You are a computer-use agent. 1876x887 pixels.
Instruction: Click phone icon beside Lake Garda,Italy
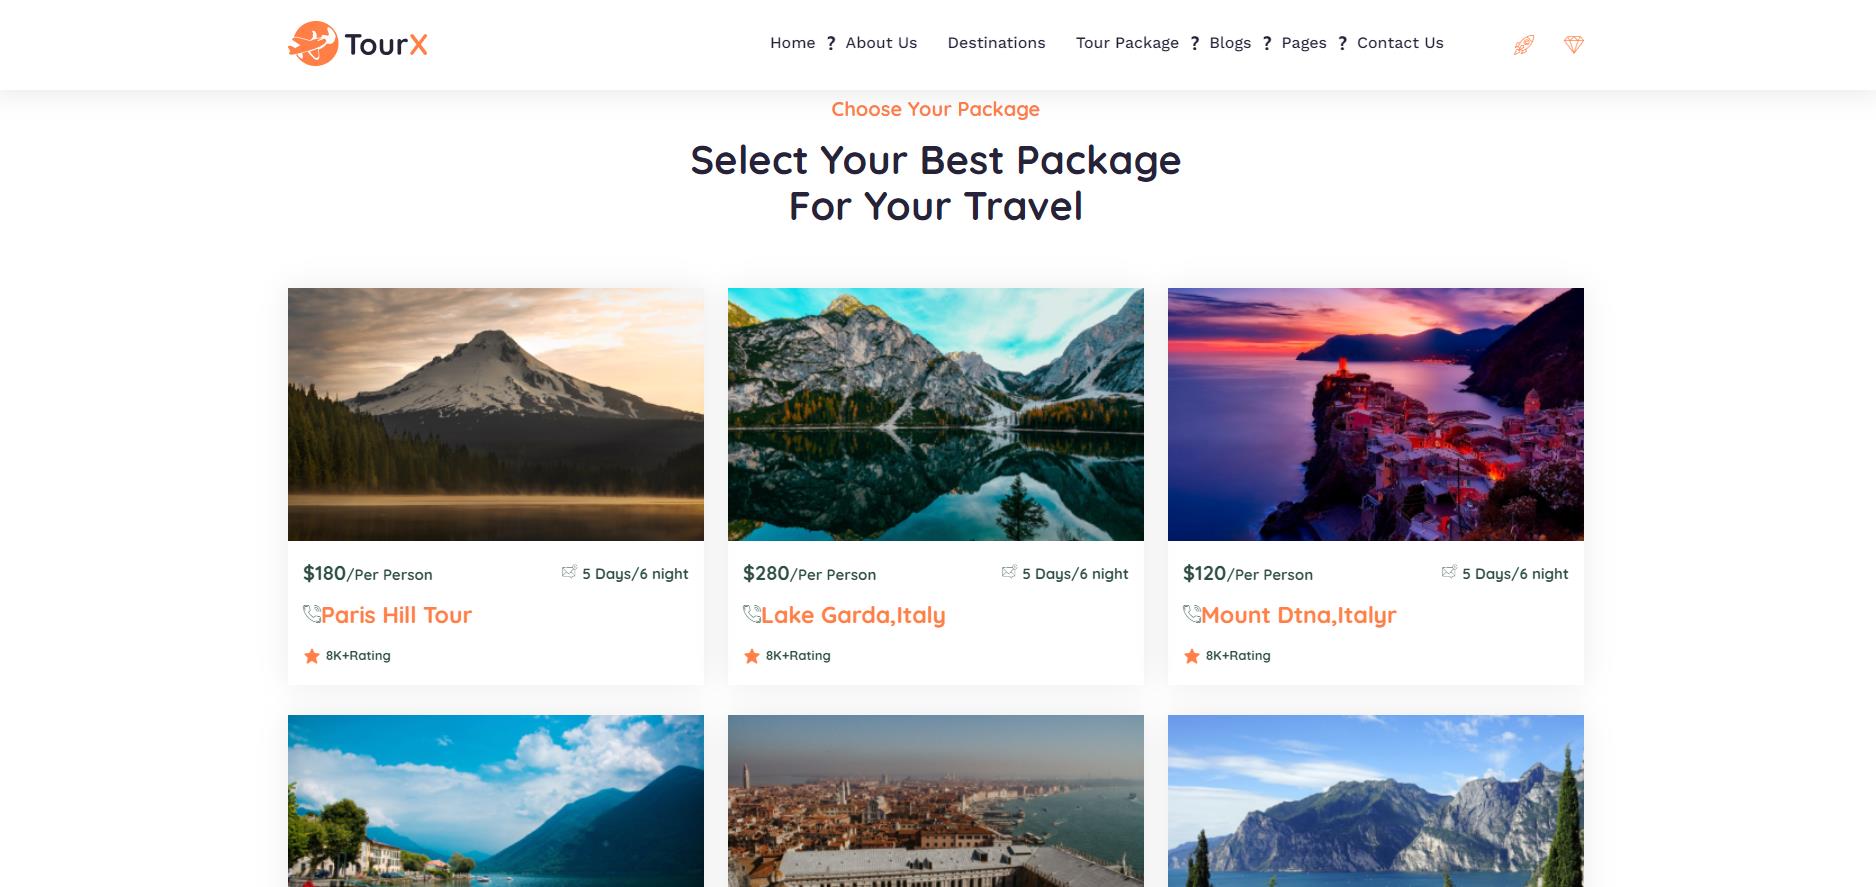[x=752, y=614]
